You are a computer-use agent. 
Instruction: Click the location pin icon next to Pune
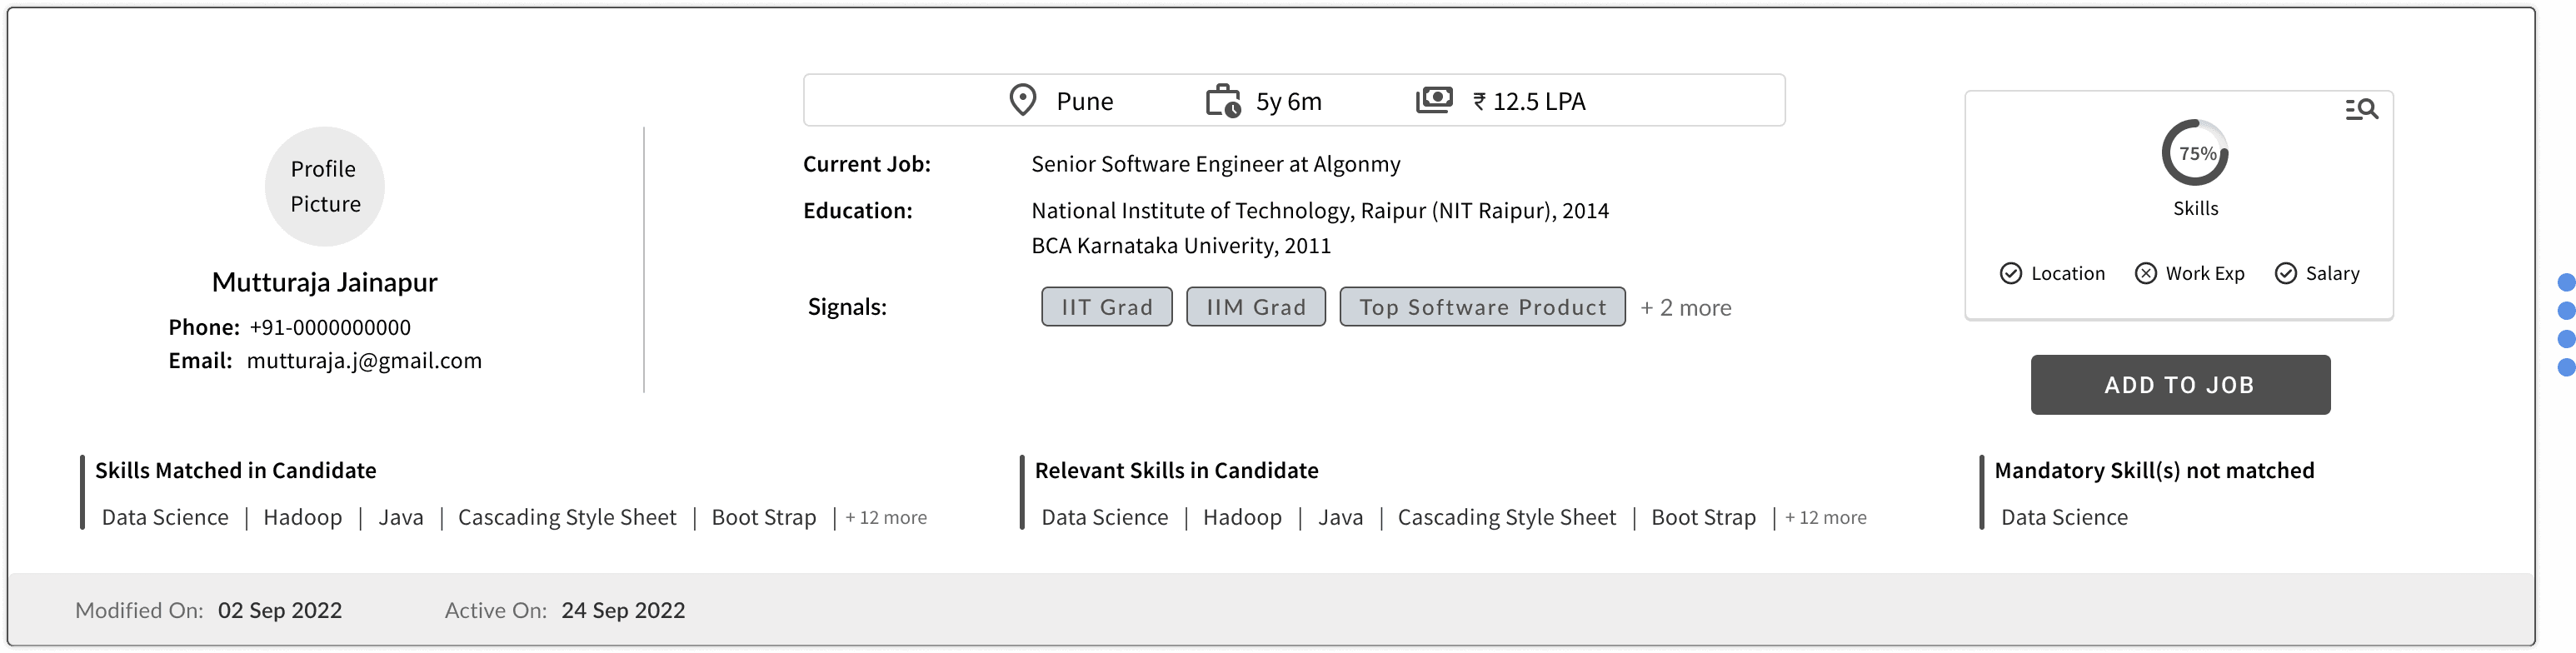(x=1022, y=101)
